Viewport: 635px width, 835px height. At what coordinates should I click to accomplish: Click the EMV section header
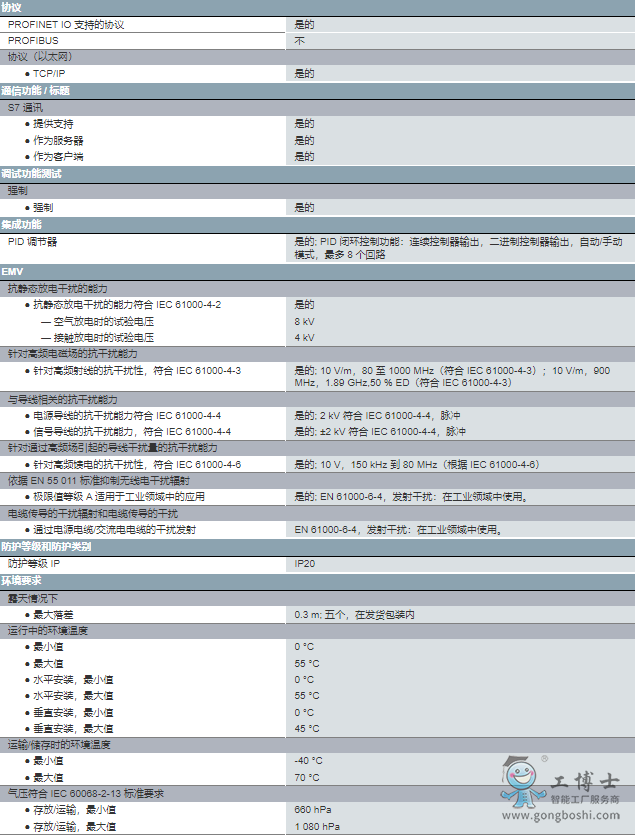point(12,272)
